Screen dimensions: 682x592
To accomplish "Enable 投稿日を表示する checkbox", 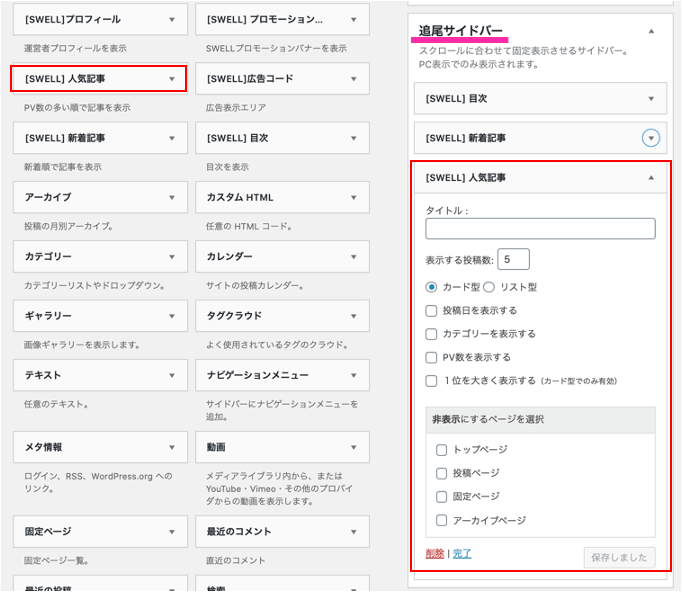I will [431, 311].
